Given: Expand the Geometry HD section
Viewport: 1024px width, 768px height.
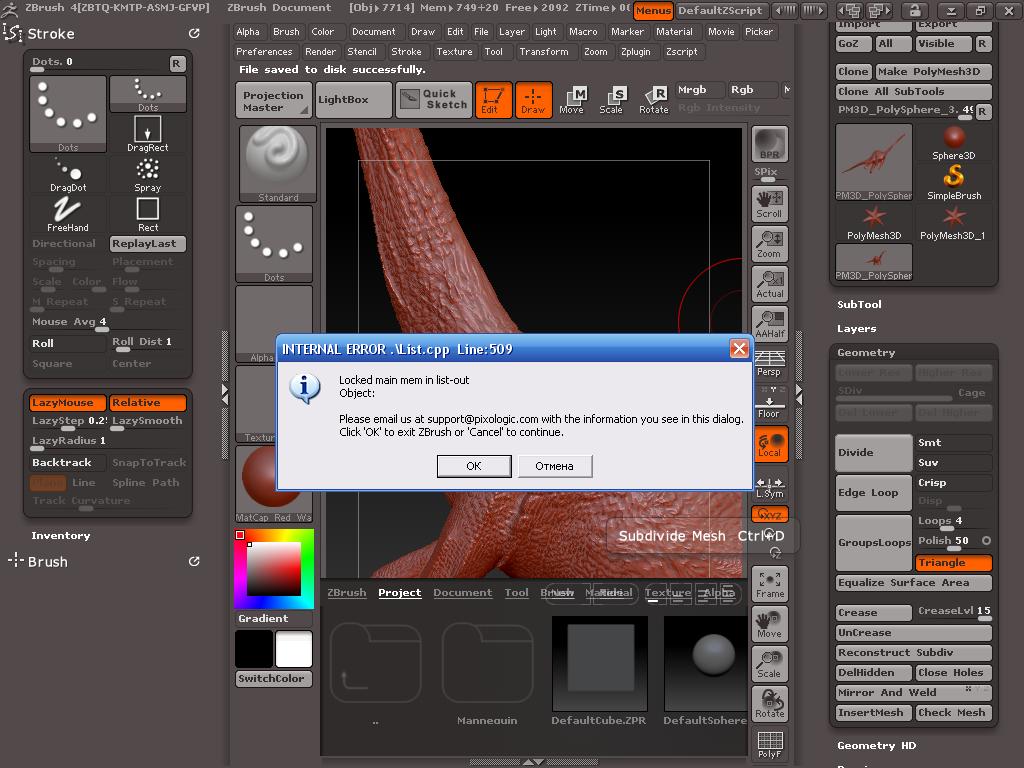Looking at the screenshot, I should (x=876, y=746).
